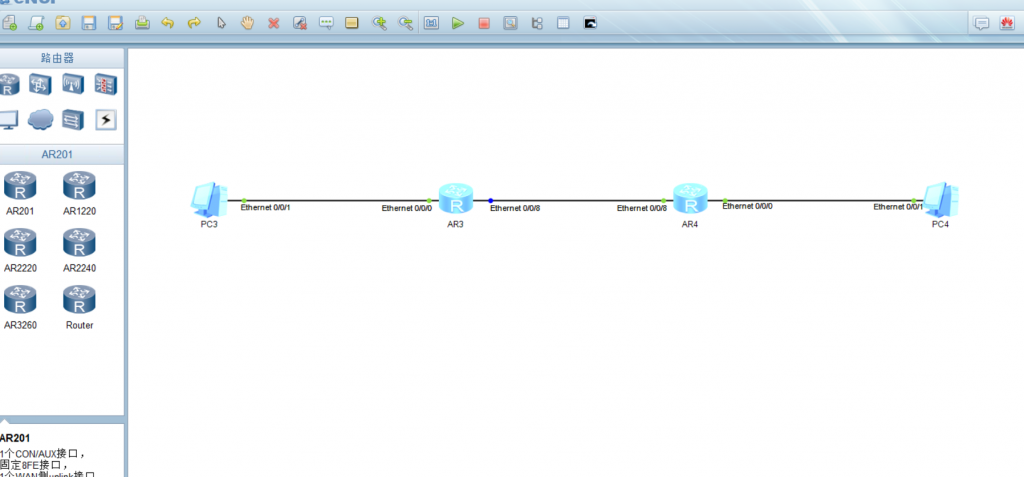Select the hand pan tool
Screen dimensions: 1024x477
247,24
